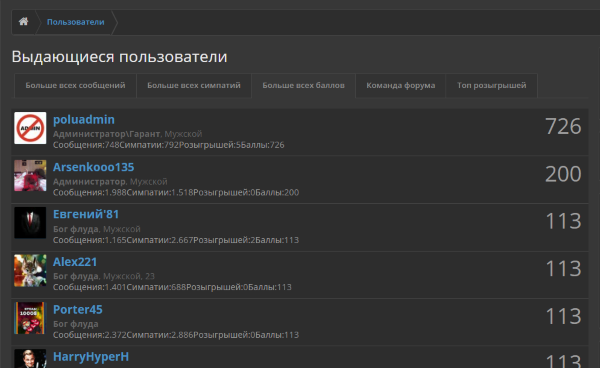Switch to Больше всех симпатий tab
The height and width of the screenshot is (368, 600).
(194, 85)
